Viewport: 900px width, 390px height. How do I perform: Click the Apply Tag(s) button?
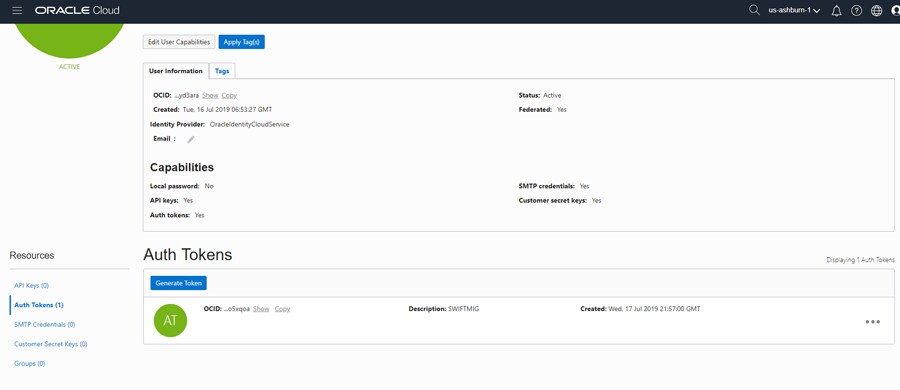(242, 42)
